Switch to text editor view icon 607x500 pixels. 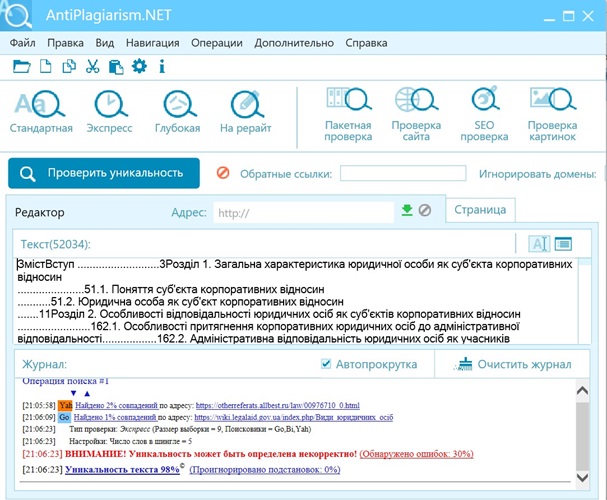tap(539, 244)
